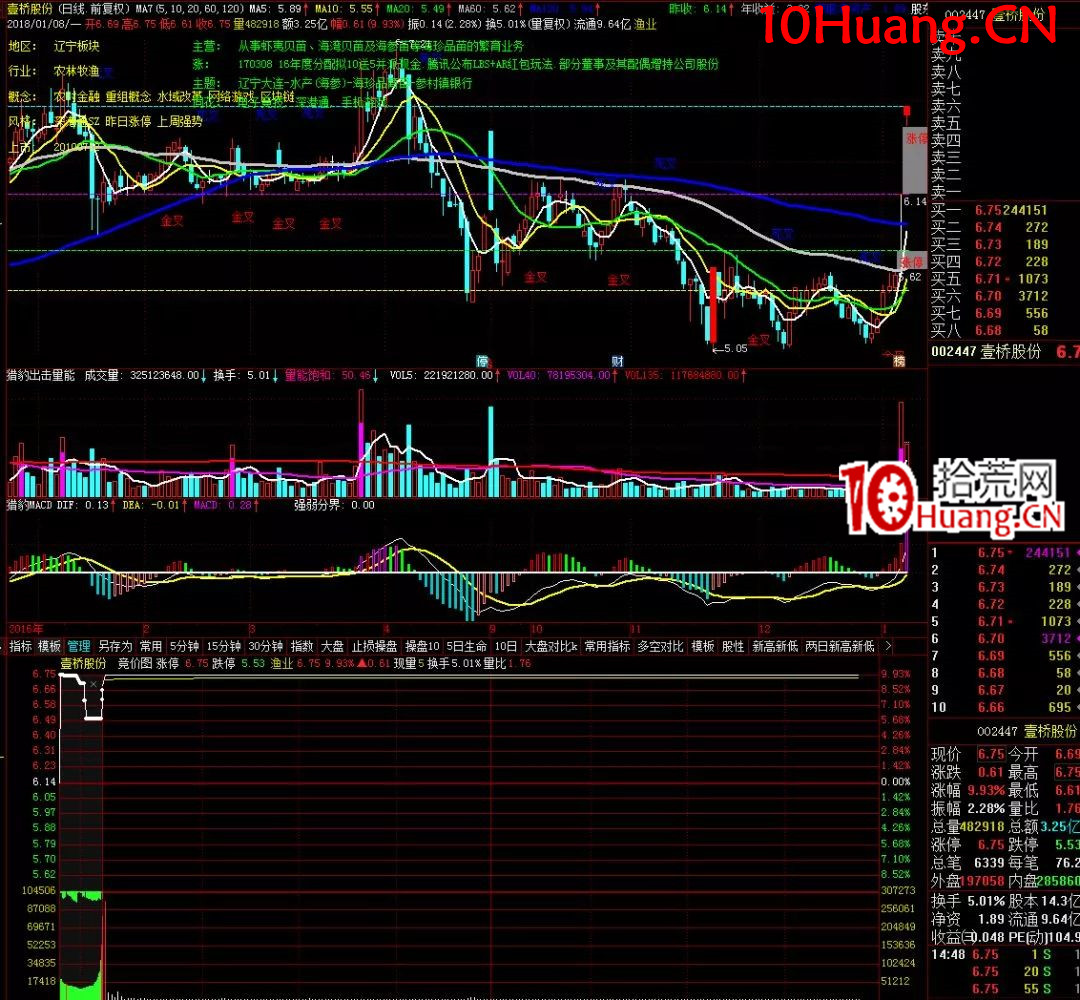
Task: Open the 指数 tab
Action: pos(302,646)
